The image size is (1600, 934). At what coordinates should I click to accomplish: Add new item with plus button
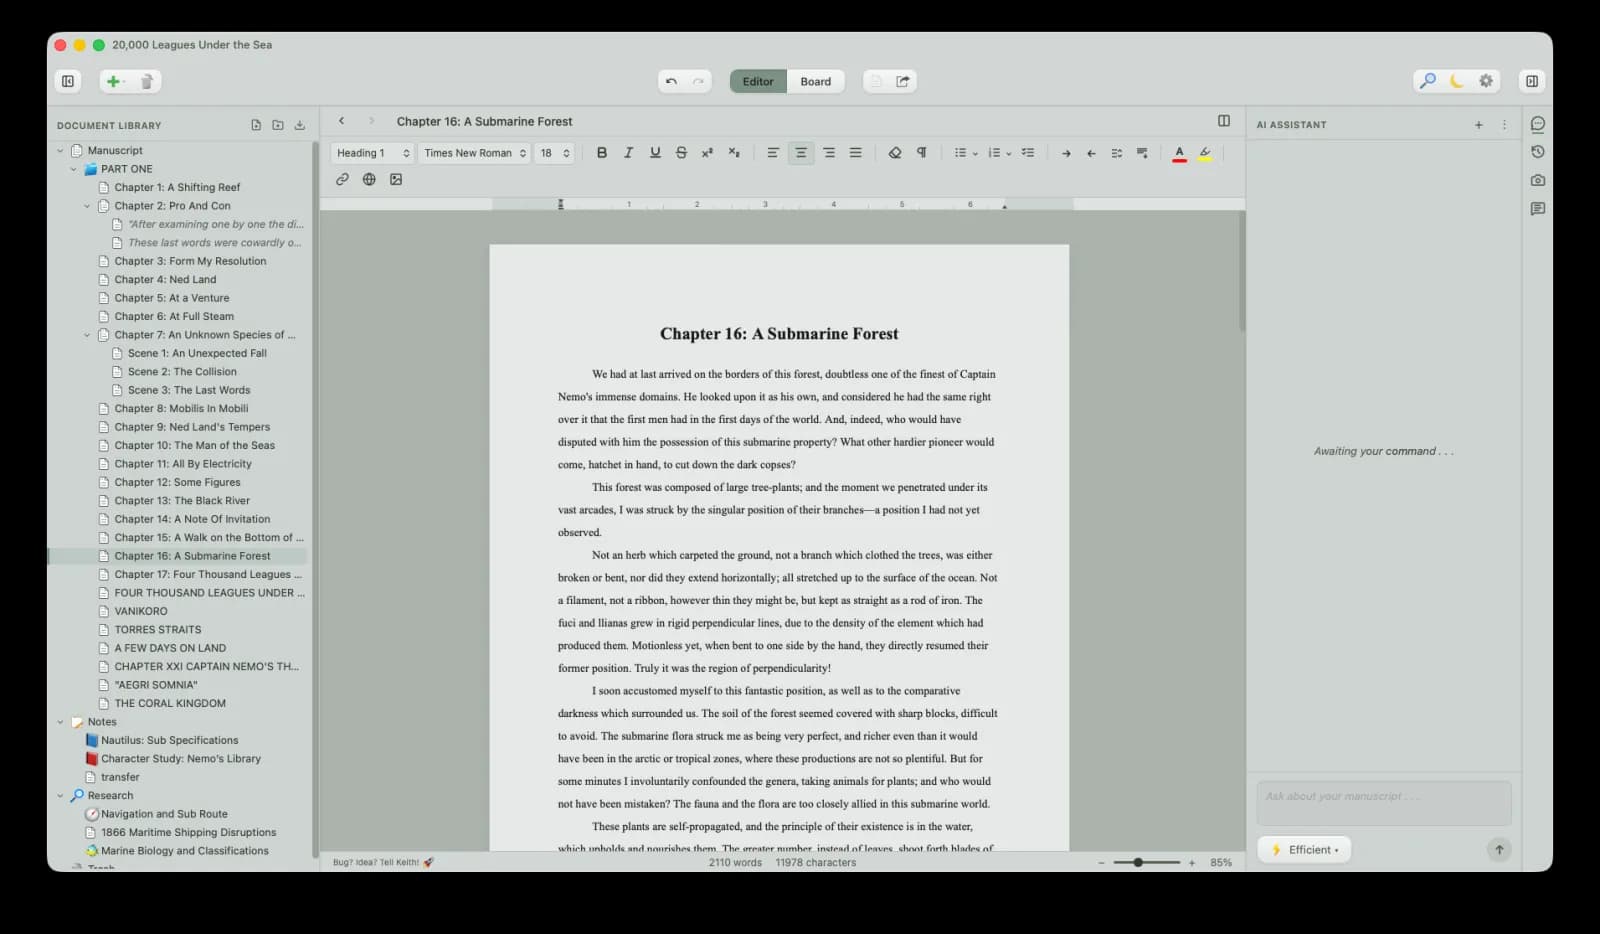[x=114, y=81]
